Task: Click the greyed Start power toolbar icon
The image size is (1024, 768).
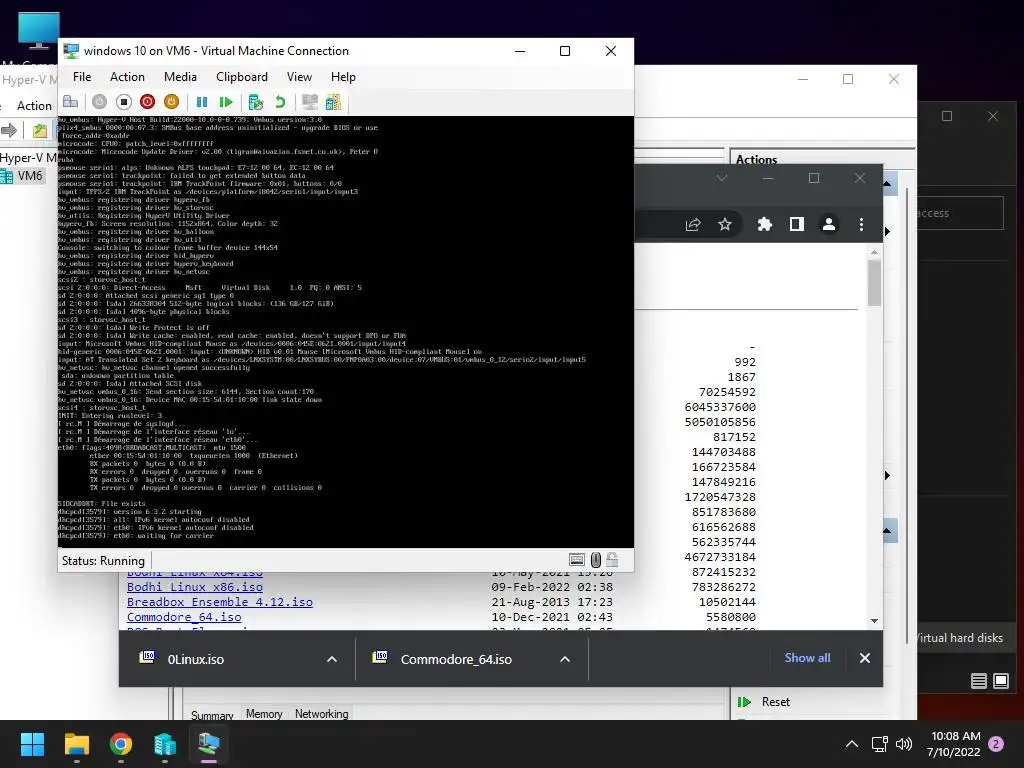Action: click(99, 102)
